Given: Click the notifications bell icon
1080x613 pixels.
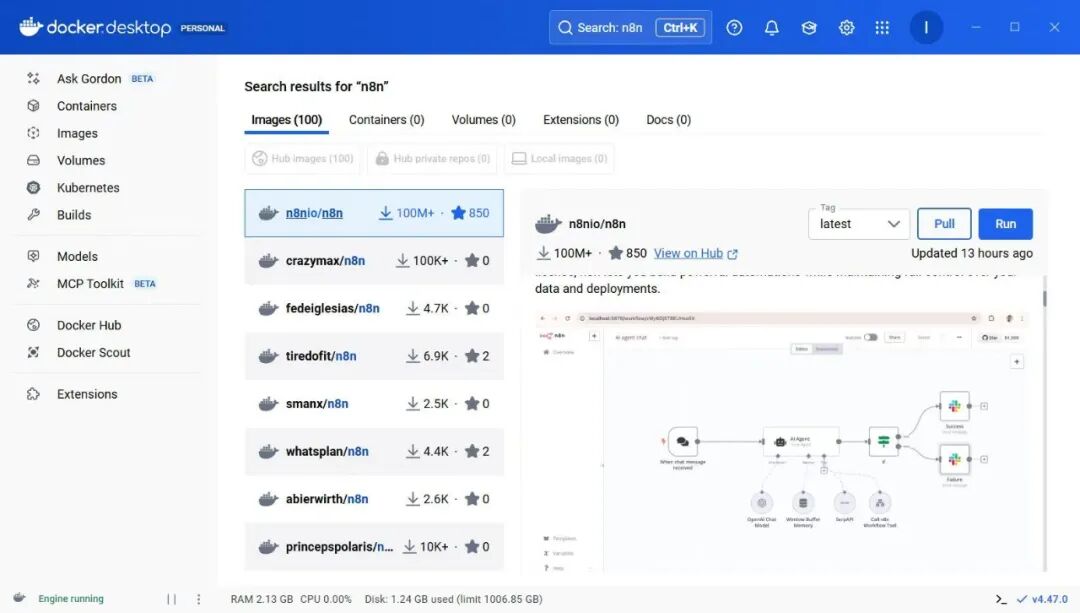Looking at the screenshot, I should (x=771, y=28).
